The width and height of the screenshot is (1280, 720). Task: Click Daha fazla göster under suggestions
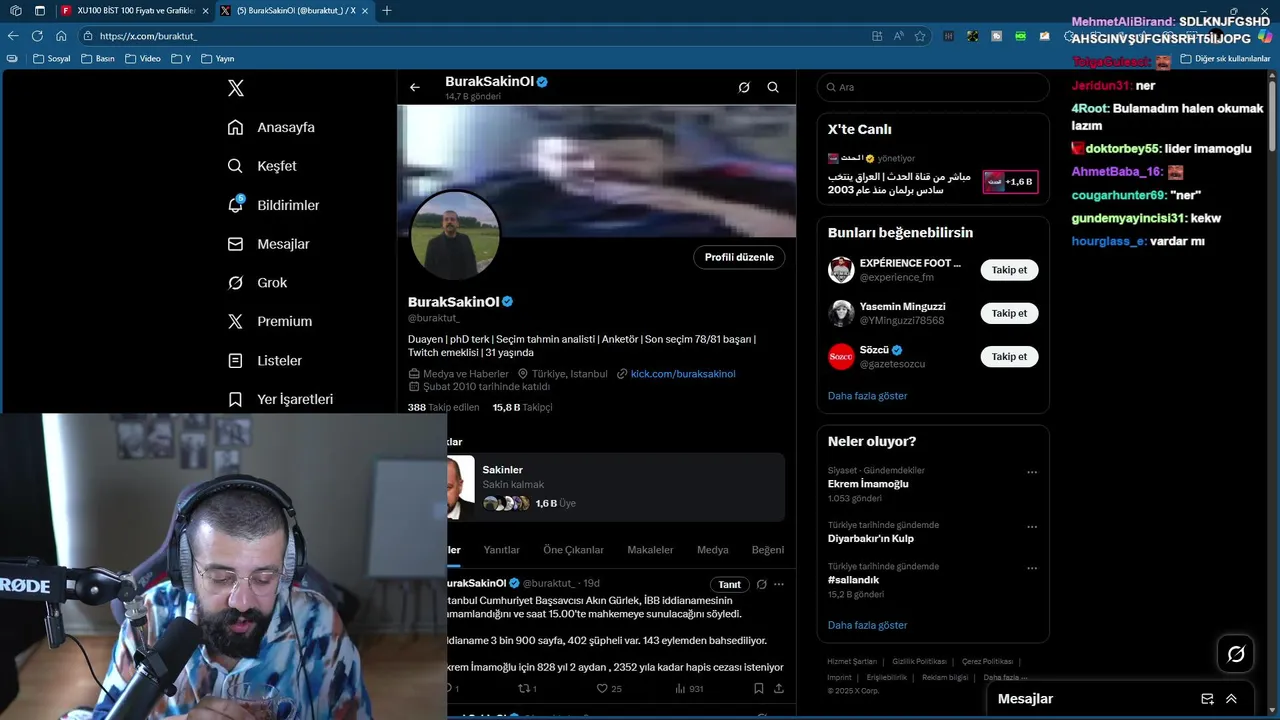[867, 396]
